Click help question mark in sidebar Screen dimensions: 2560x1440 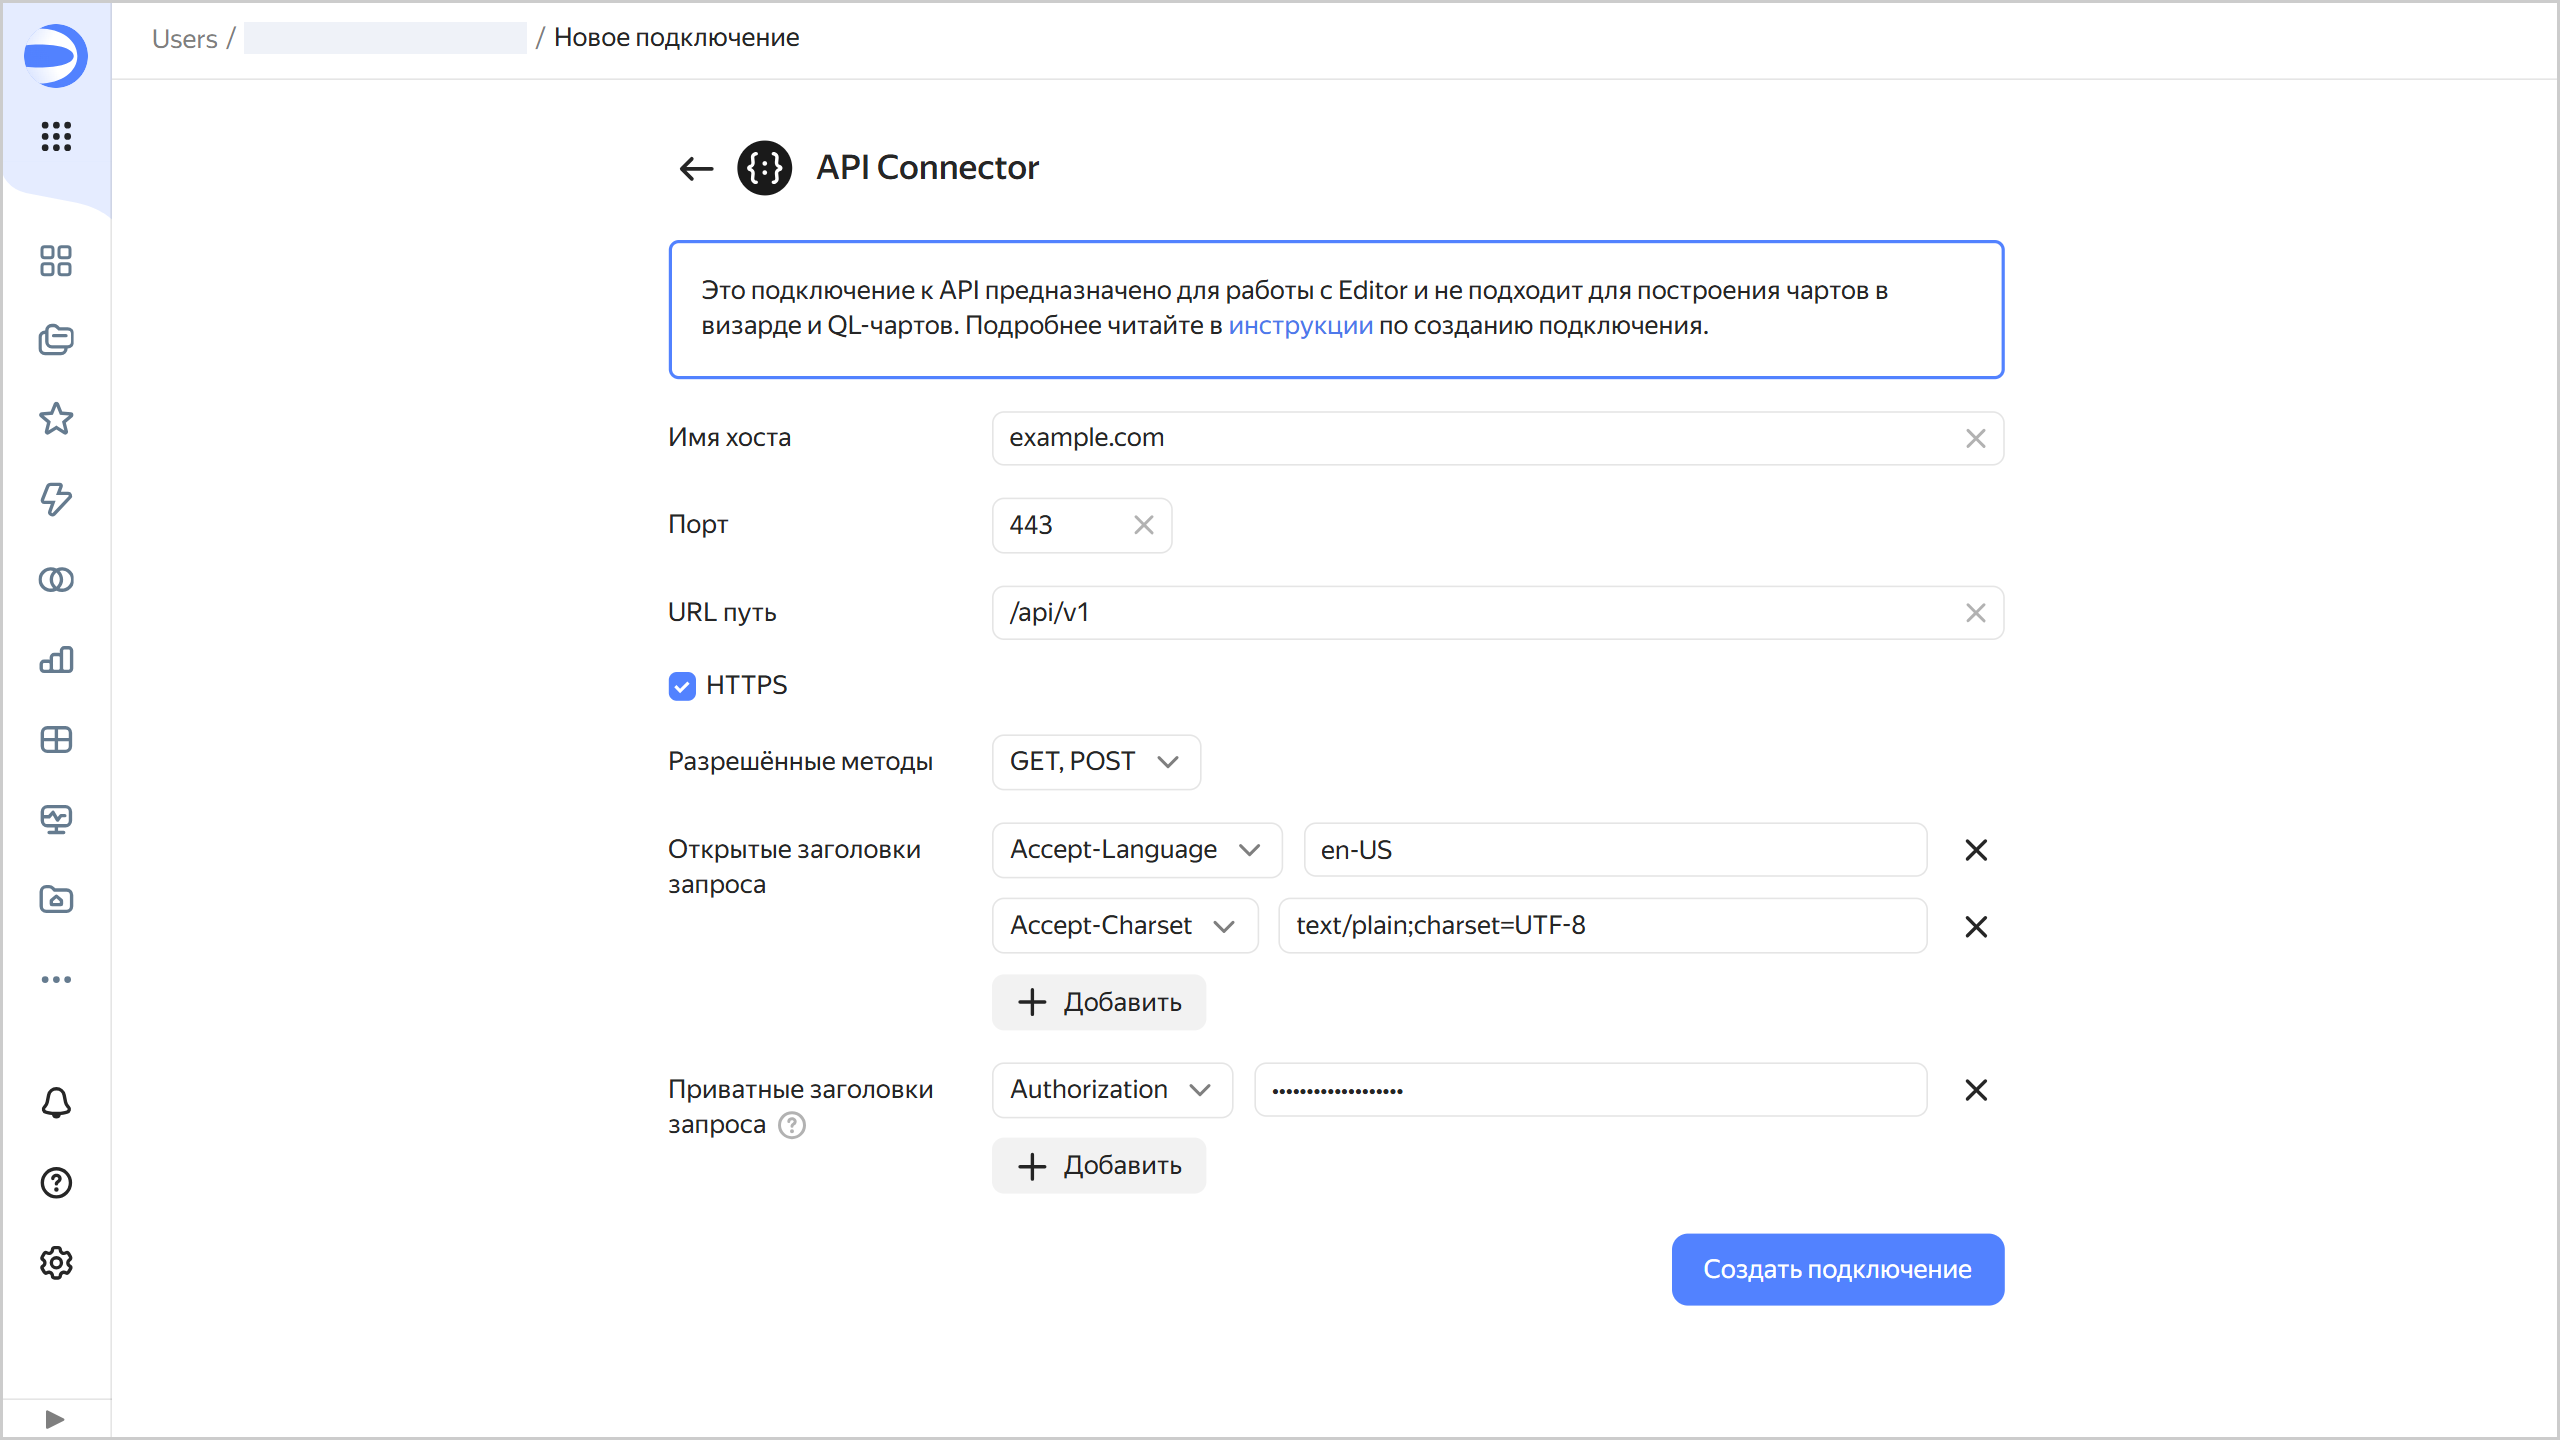click(56, 1183)
